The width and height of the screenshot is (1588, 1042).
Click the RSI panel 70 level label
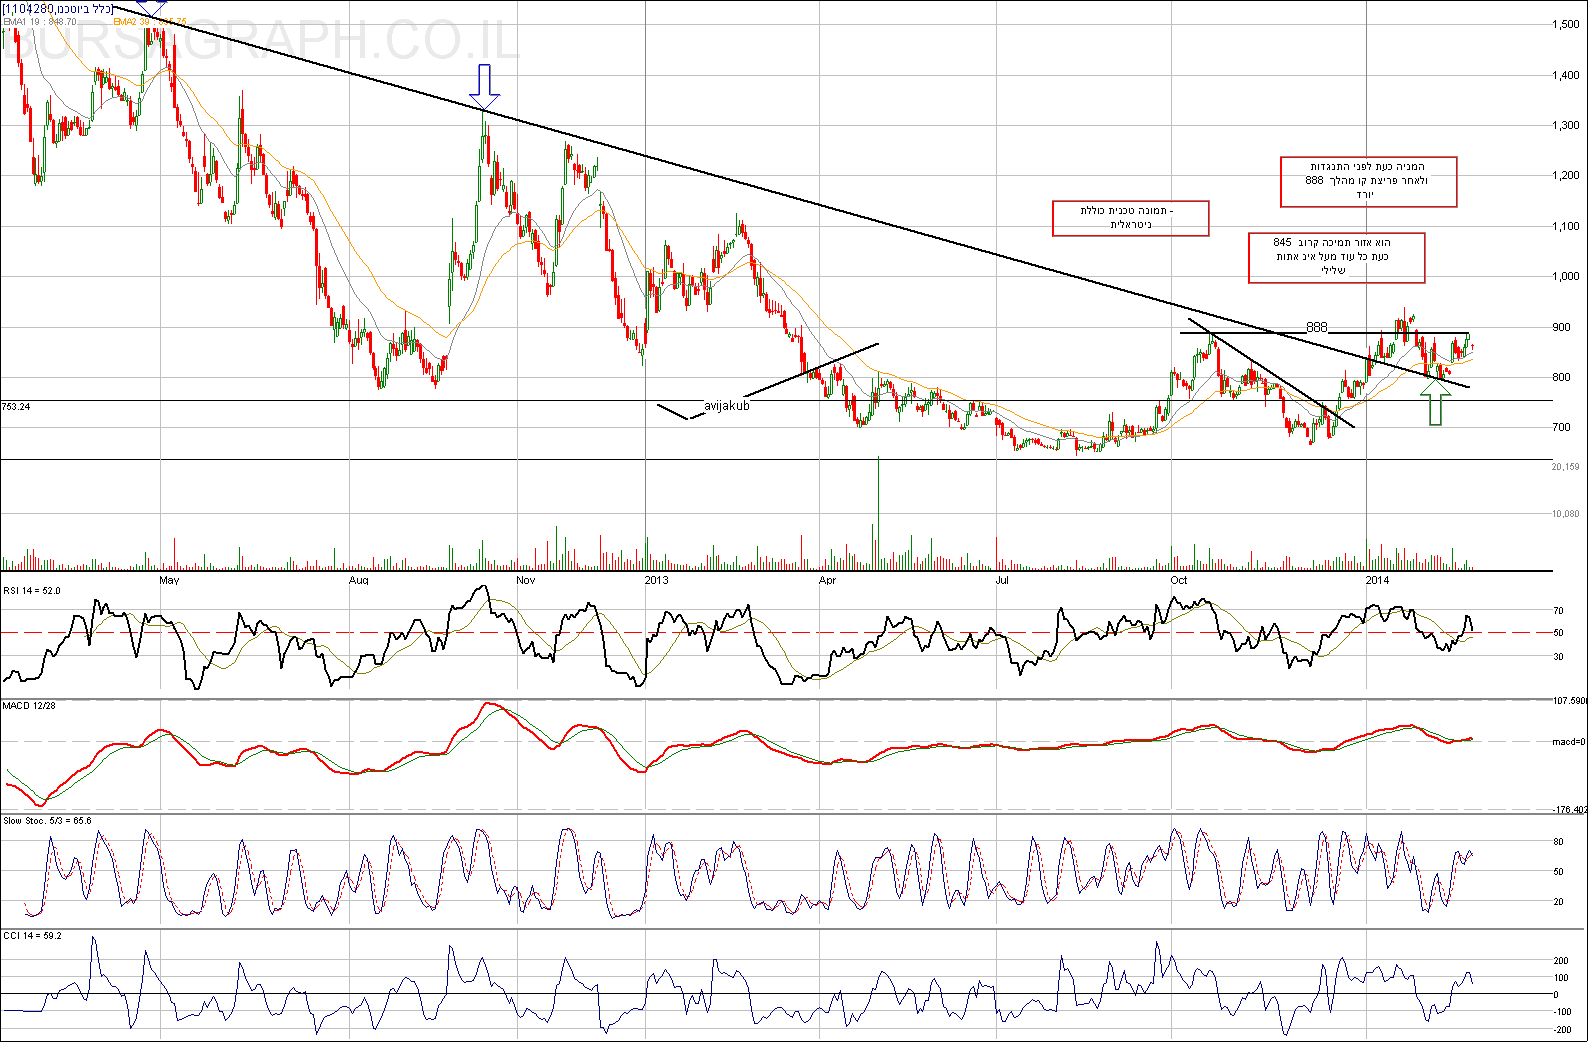[1558, 610]
